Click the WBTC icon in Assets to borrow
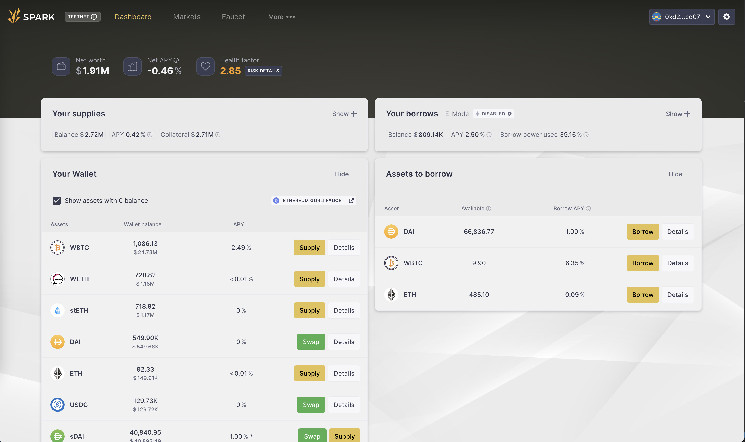The height and width of the screenshot is (442, 745). coord(391,263)
